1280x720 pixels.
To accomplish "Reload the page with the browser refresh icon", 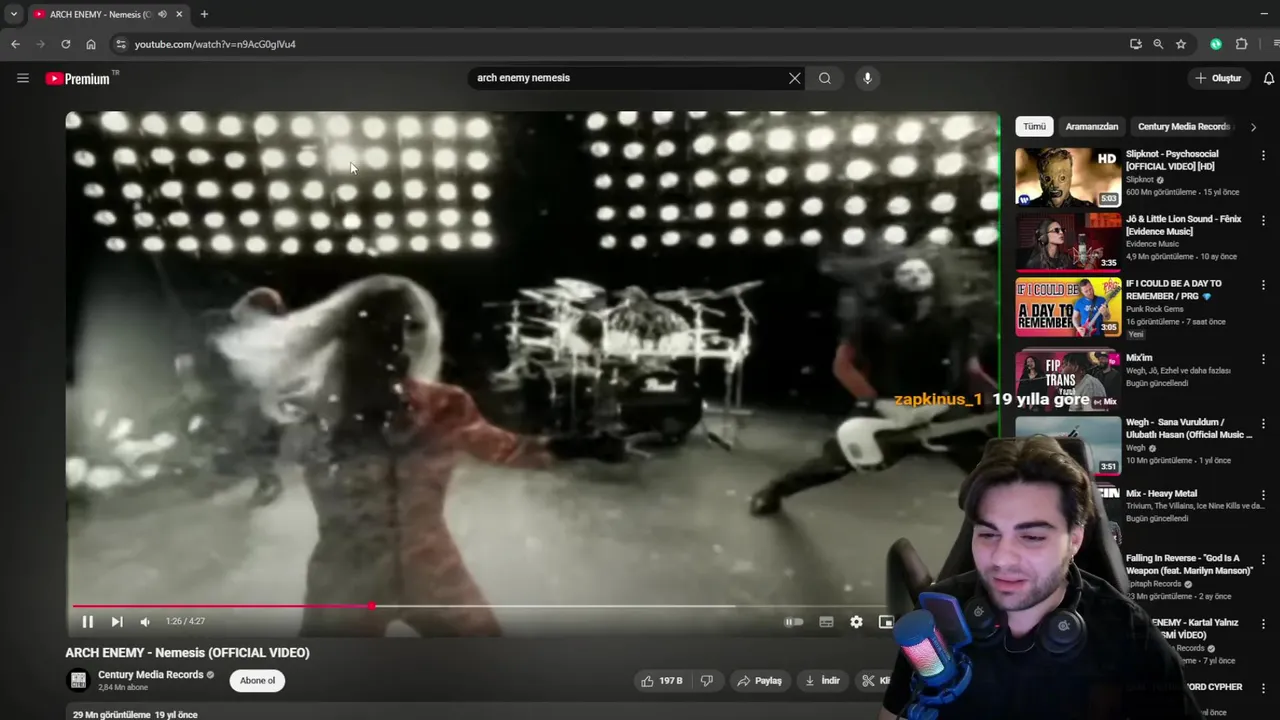I will point(66,44).
